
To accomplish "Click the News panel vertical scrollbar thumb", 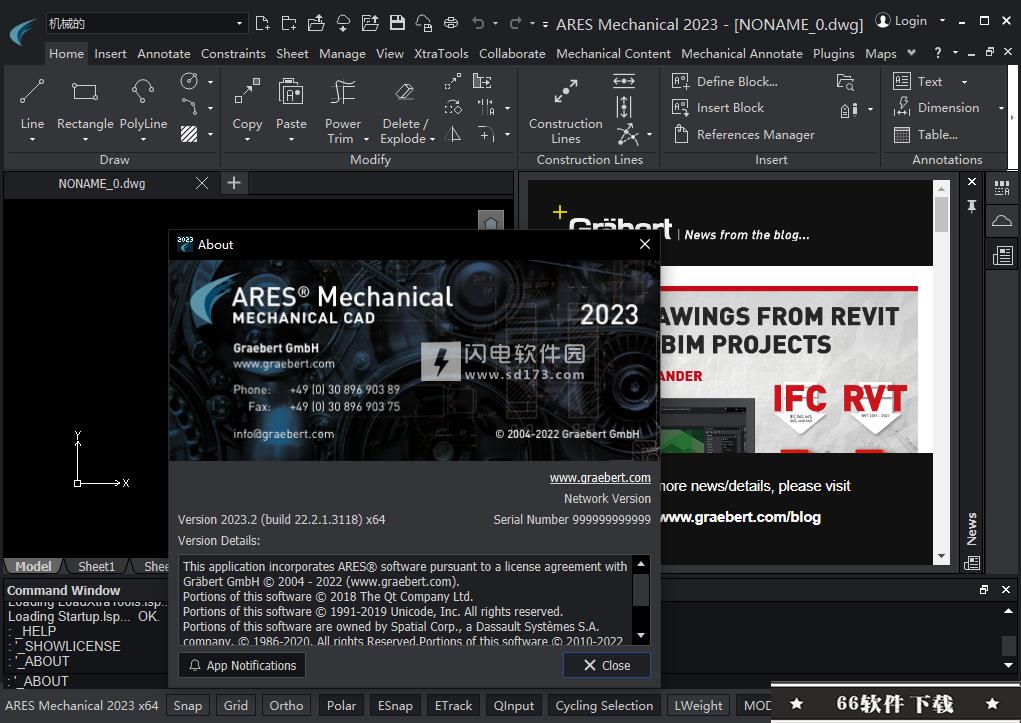I will tap(941, 214).
